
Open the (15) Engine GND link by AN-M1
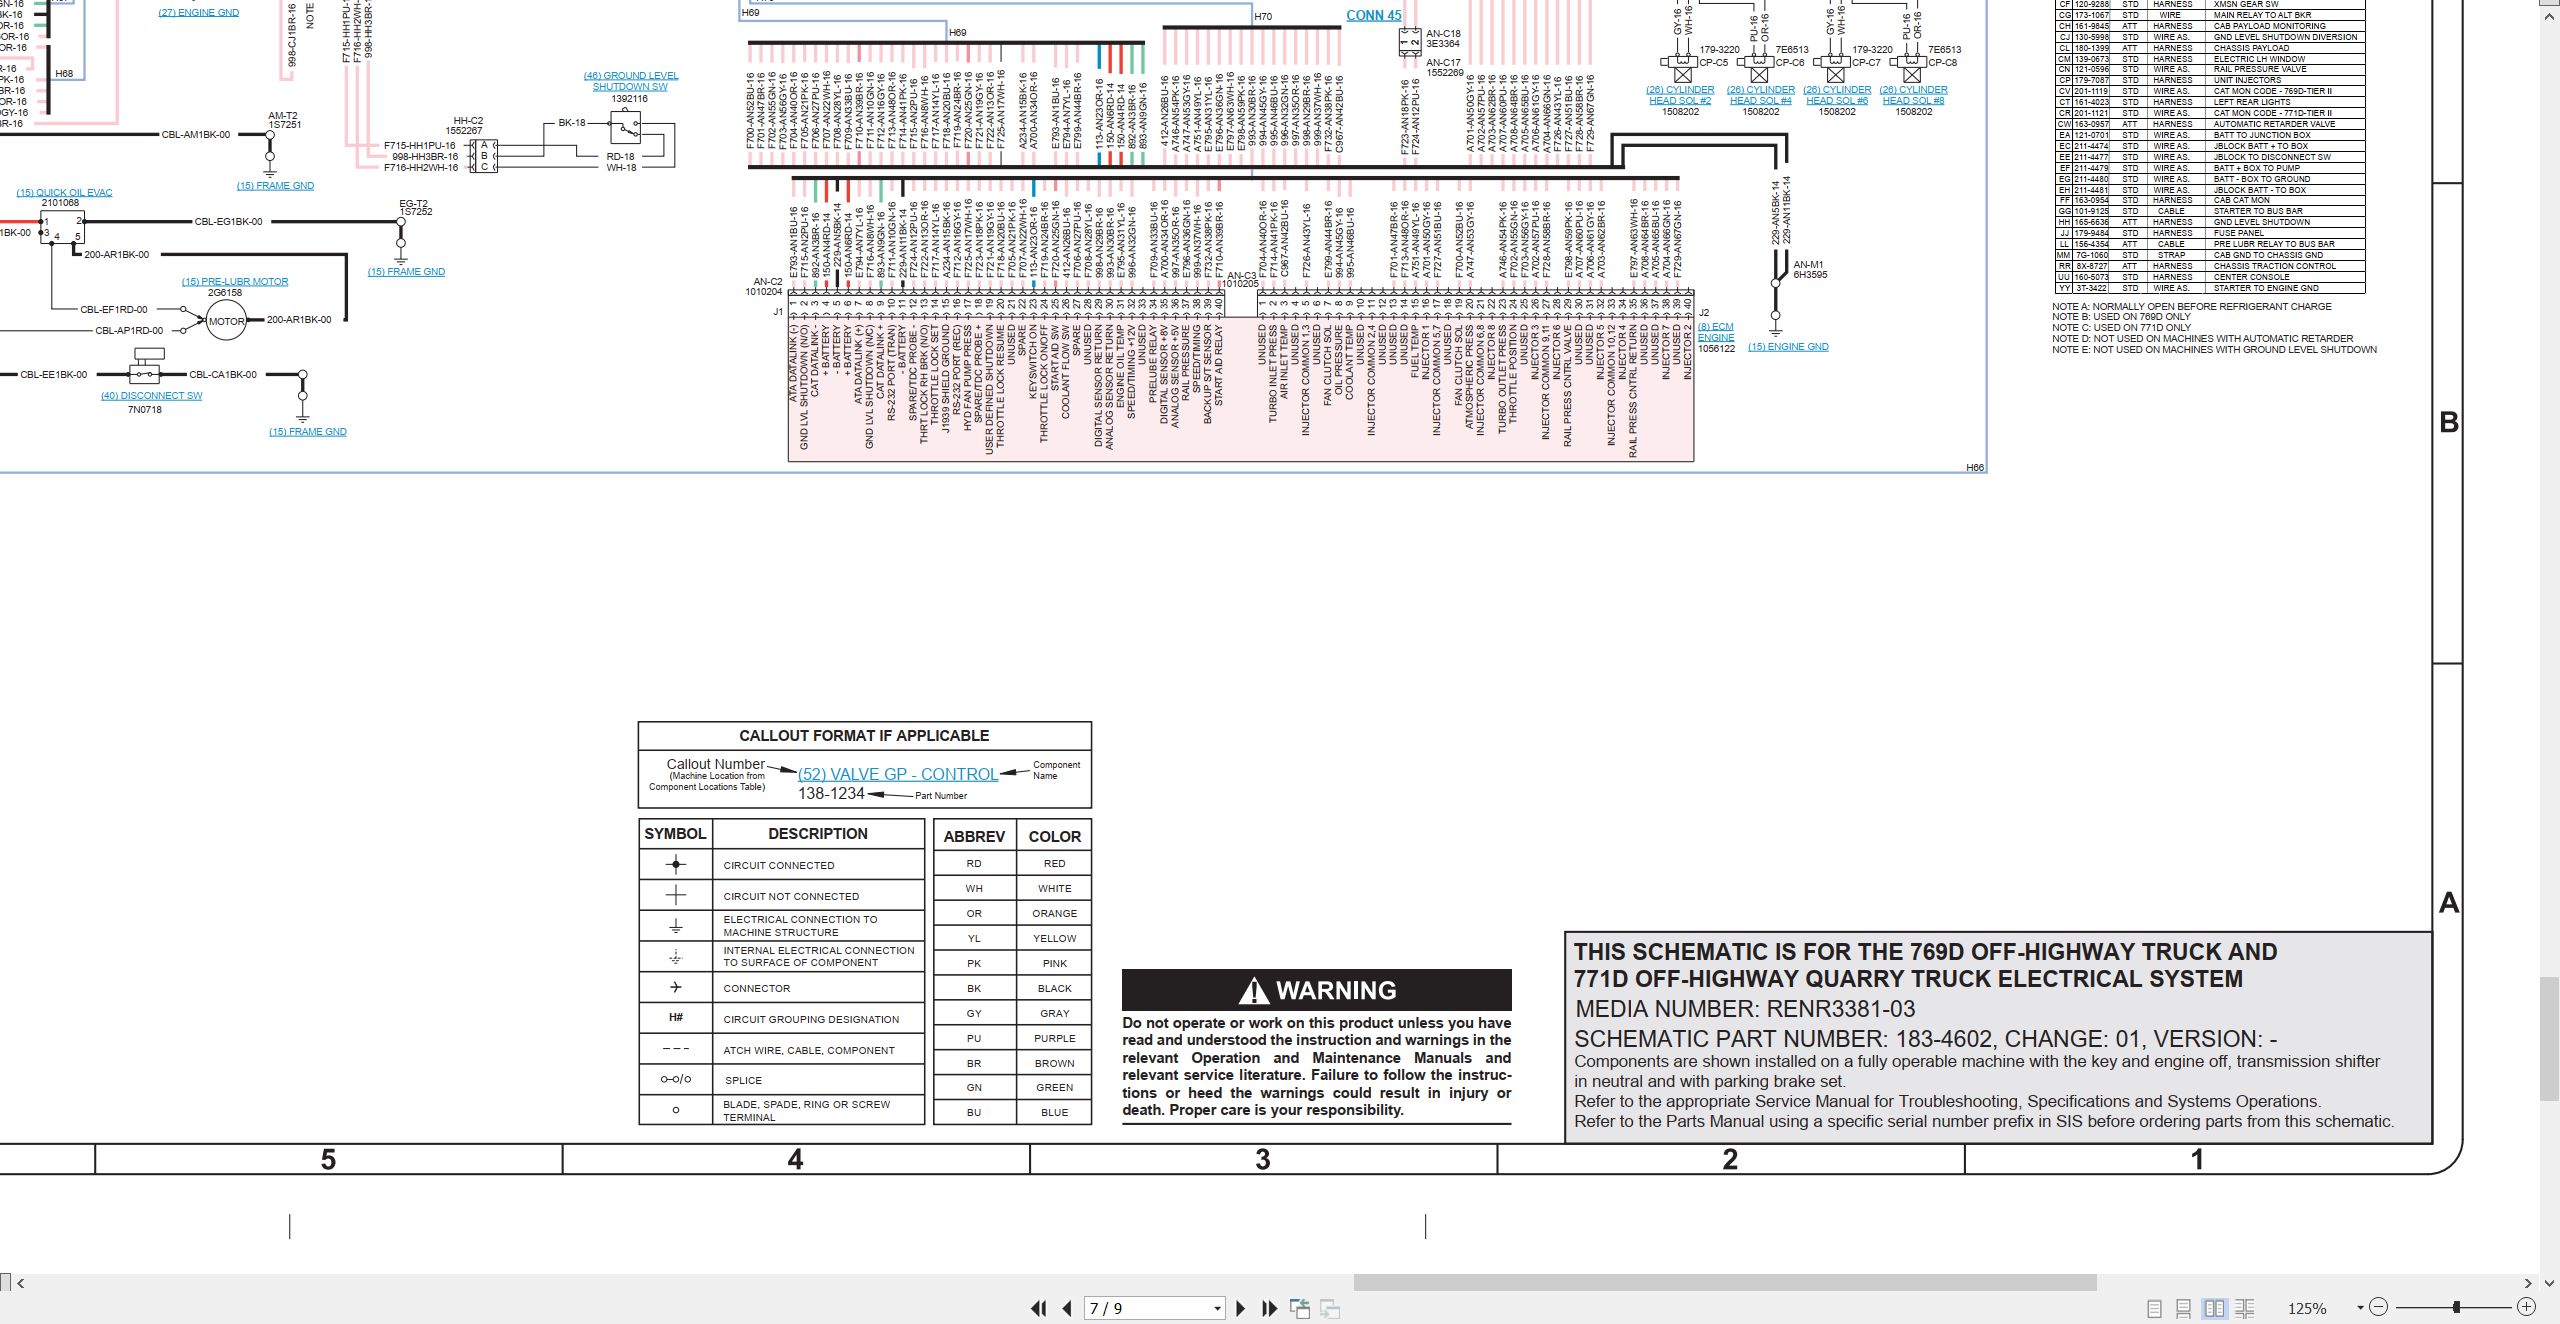point(1788,347)
